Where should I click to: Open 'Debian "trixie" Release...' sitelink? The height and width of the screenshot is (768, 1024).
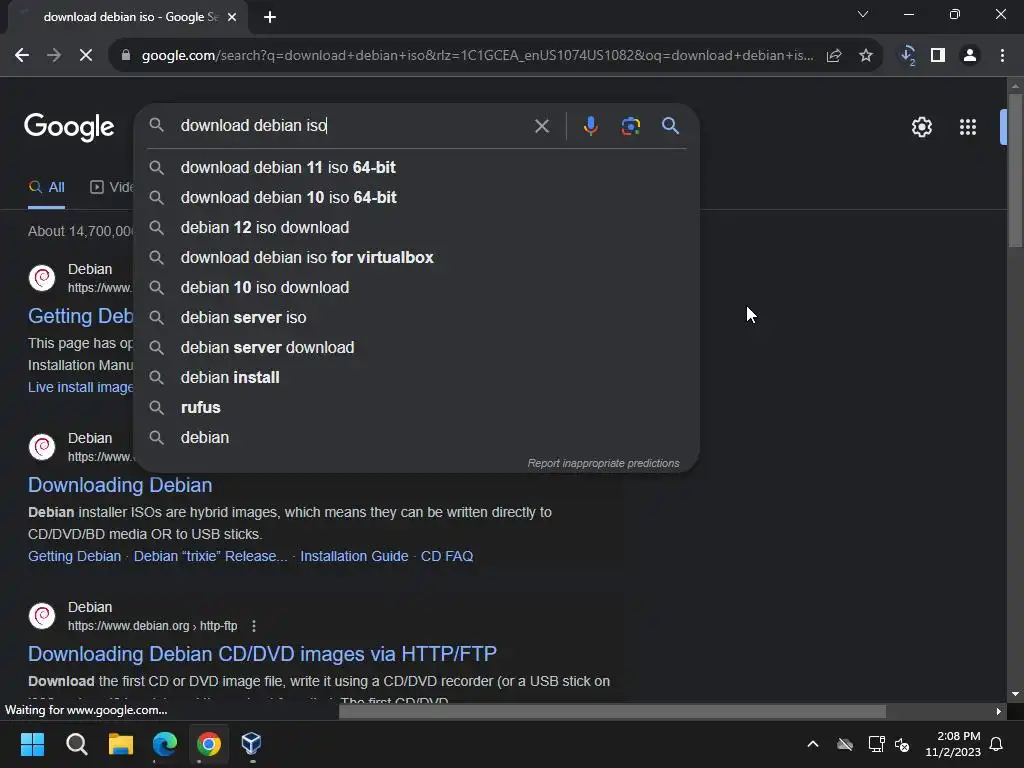[x=210, y=556]
